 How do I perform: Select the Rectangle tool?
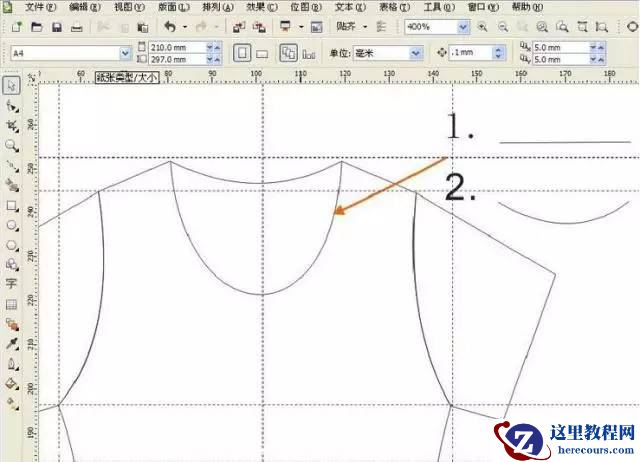click(12, 206)
